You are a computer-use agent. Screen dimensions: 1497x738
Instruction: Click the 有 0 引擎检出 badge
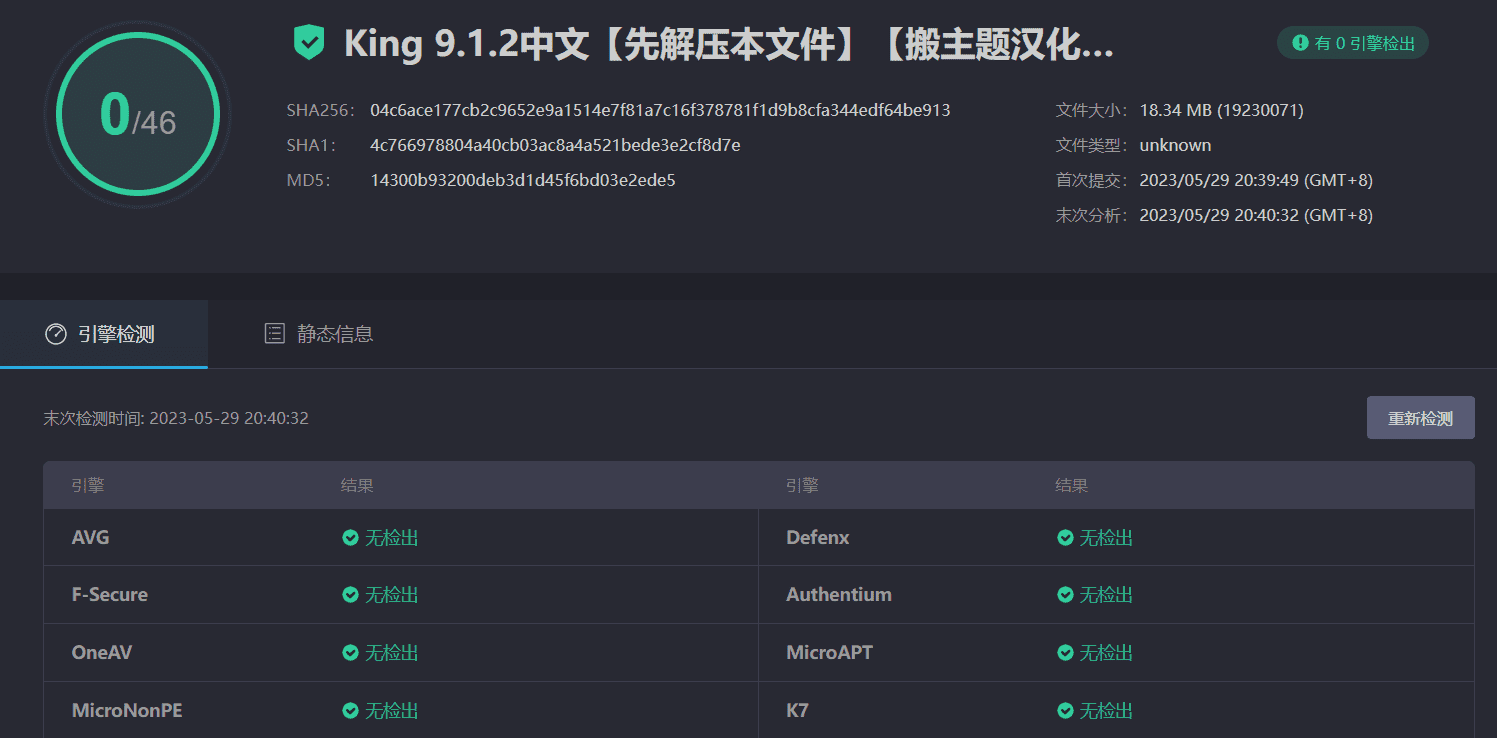1353,43
